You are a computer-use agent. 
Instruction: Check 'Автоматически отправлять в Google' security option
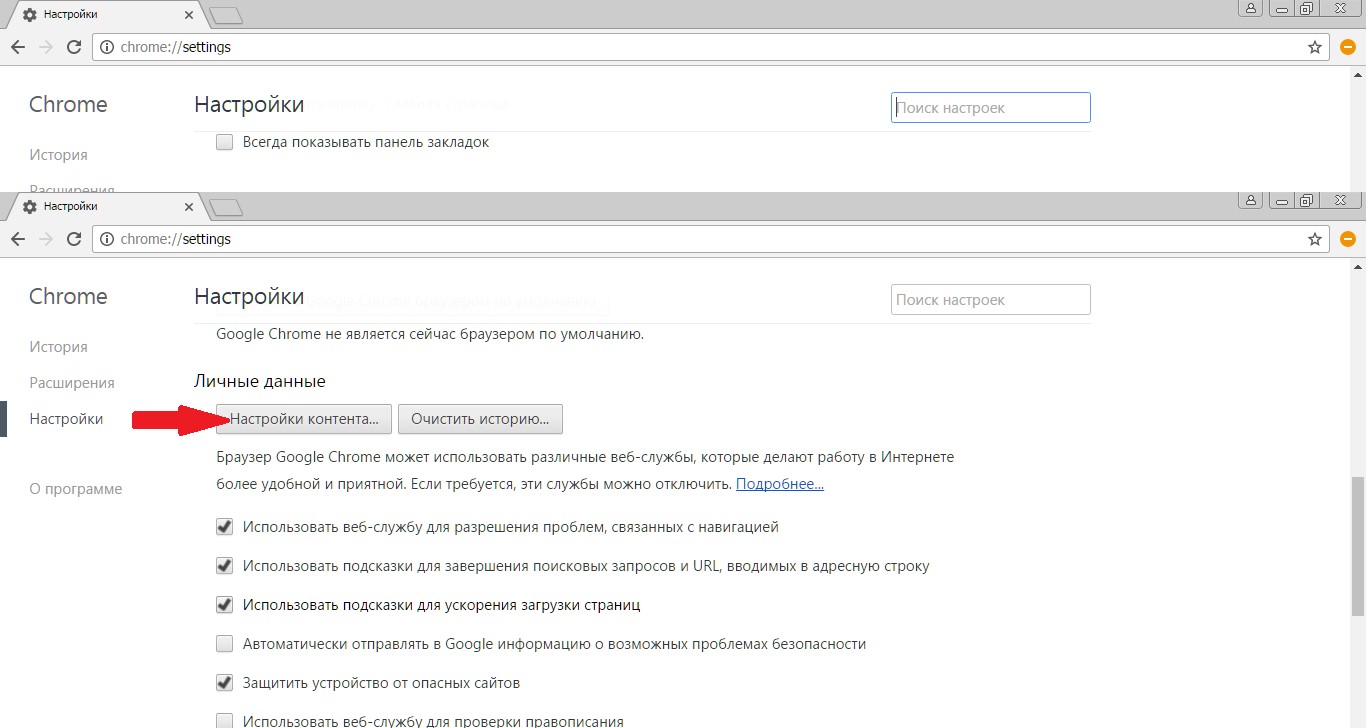[225, 644]
